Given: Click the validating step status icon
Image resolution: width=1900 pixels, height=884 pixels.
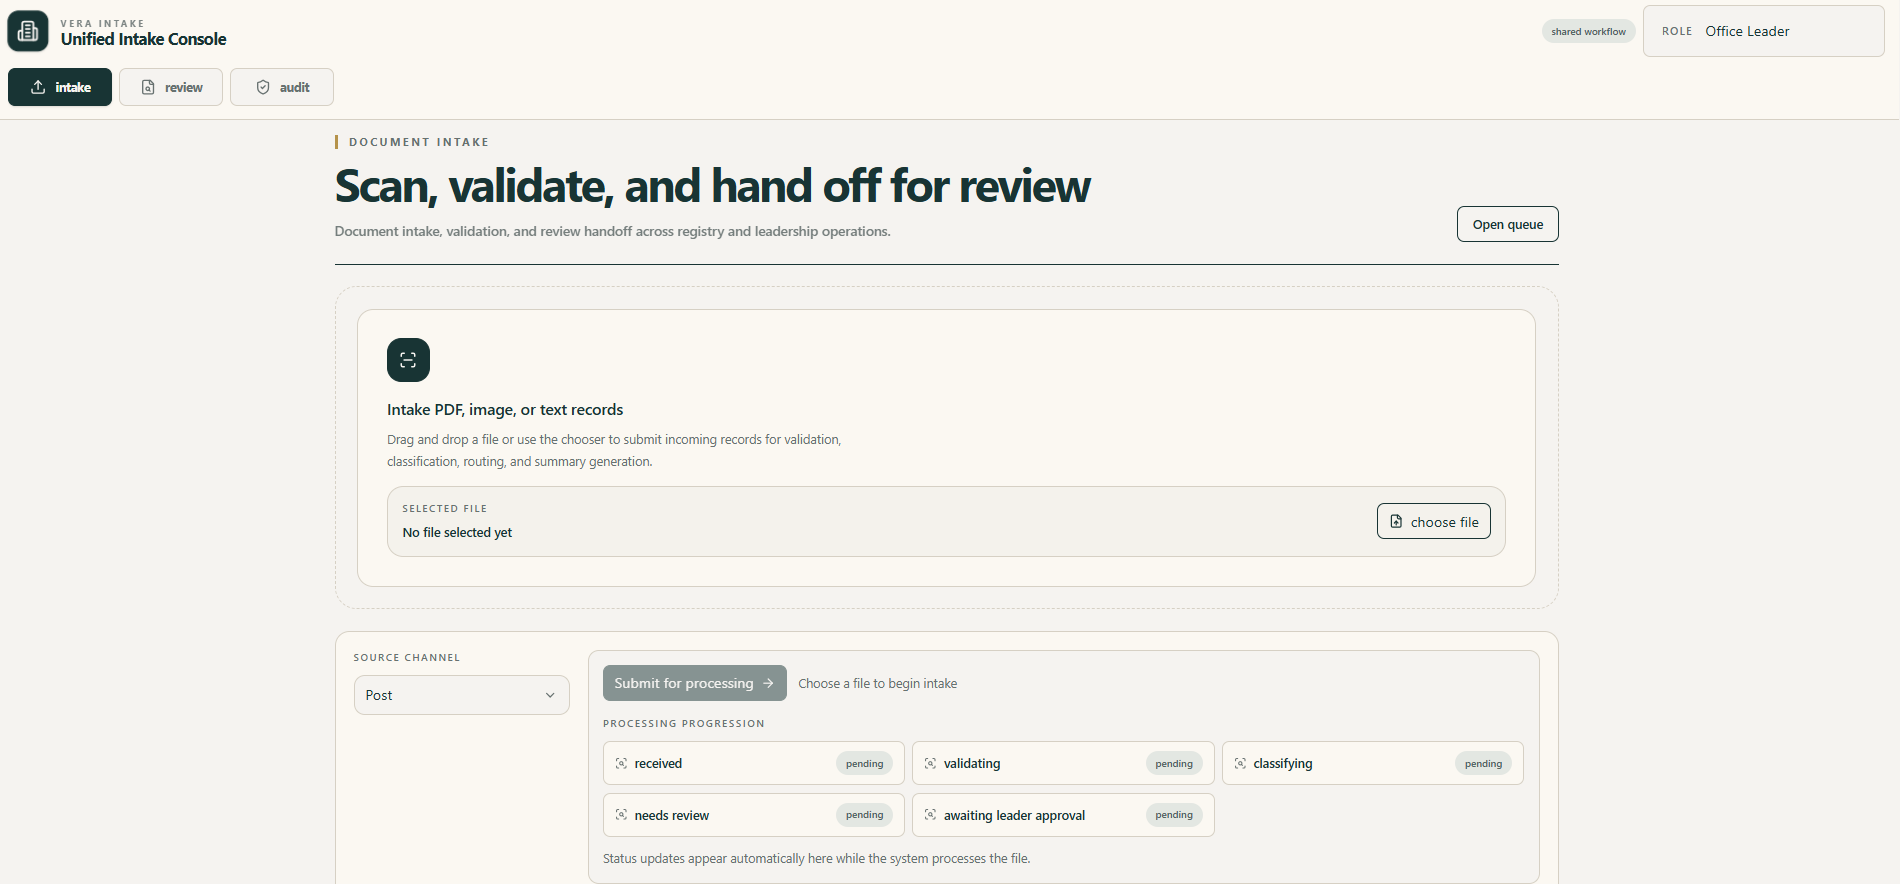Looking at the screenshot, I should tap(930, 763).
